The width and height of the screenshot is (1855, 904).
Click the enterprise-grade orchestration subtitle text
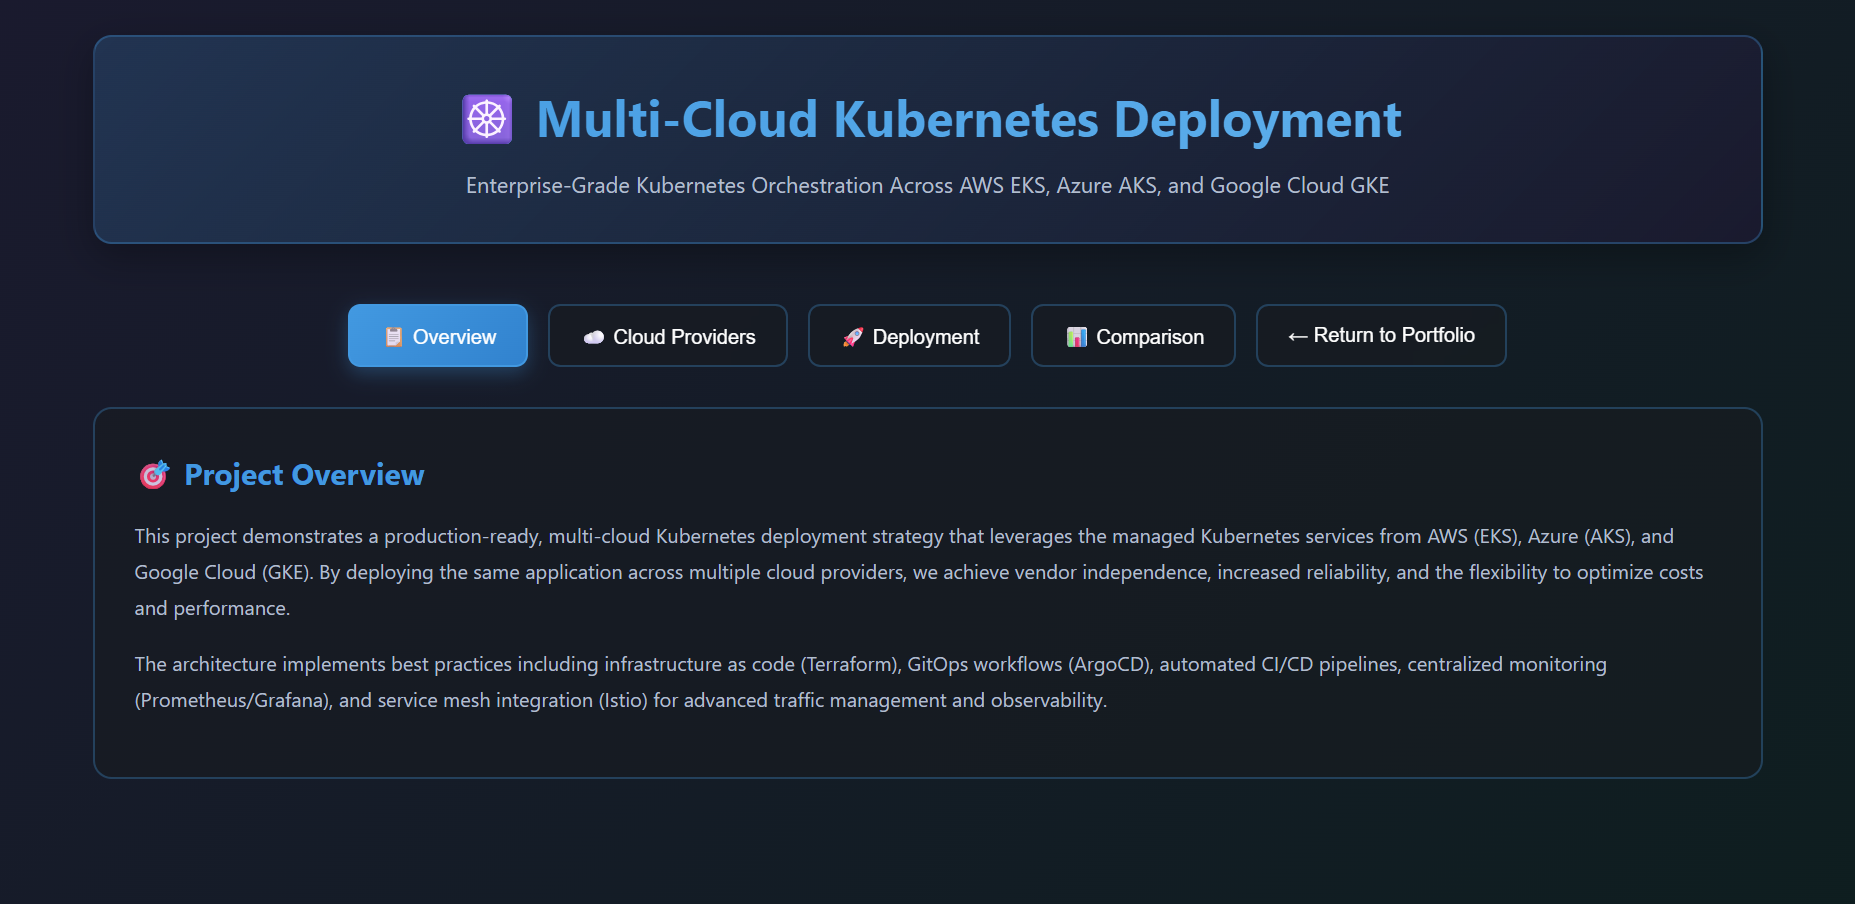coord(927,185)
